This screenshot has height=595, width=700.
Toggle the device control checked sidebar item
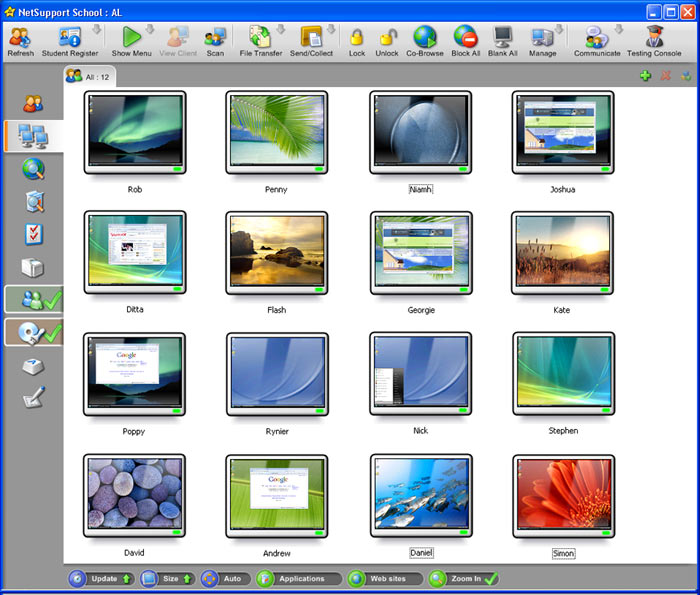tap(34, 333)
